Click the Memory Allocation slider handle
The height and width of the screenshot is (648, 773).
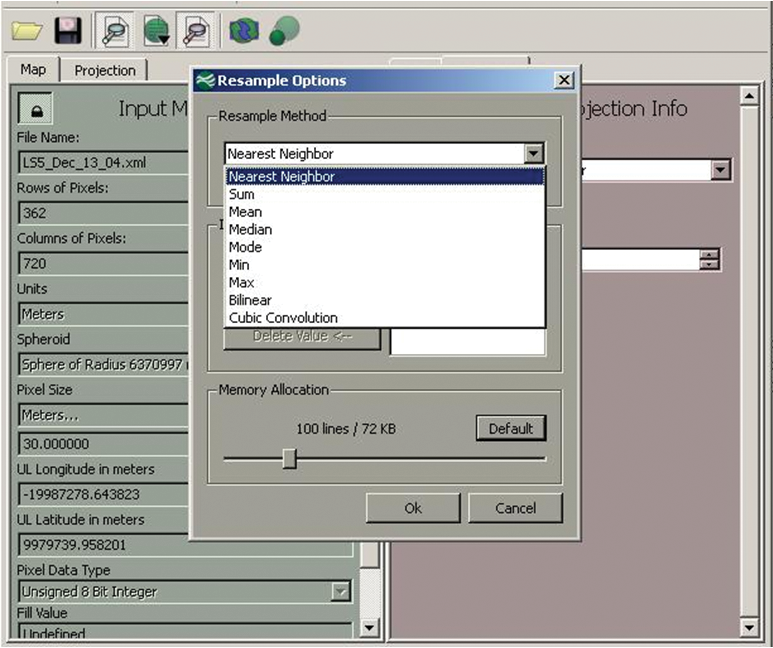coord(289,458)
